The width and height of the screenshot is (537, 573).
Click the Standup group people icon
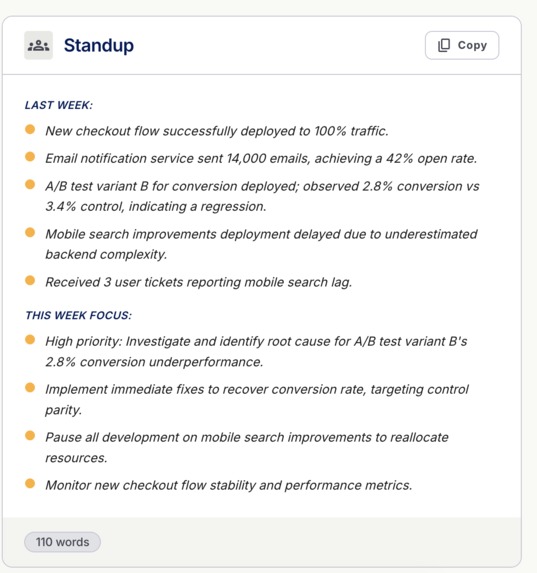(38, 45)
